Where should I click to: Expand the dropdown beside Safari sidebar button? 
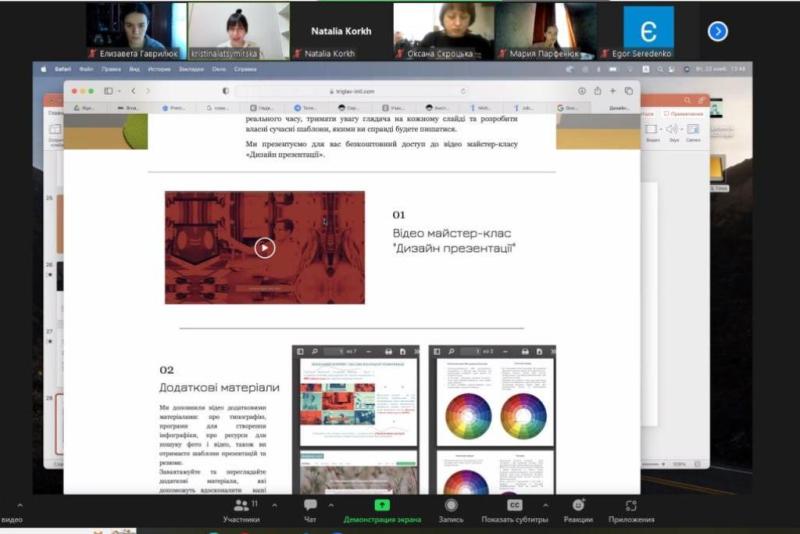coord(118,91)
